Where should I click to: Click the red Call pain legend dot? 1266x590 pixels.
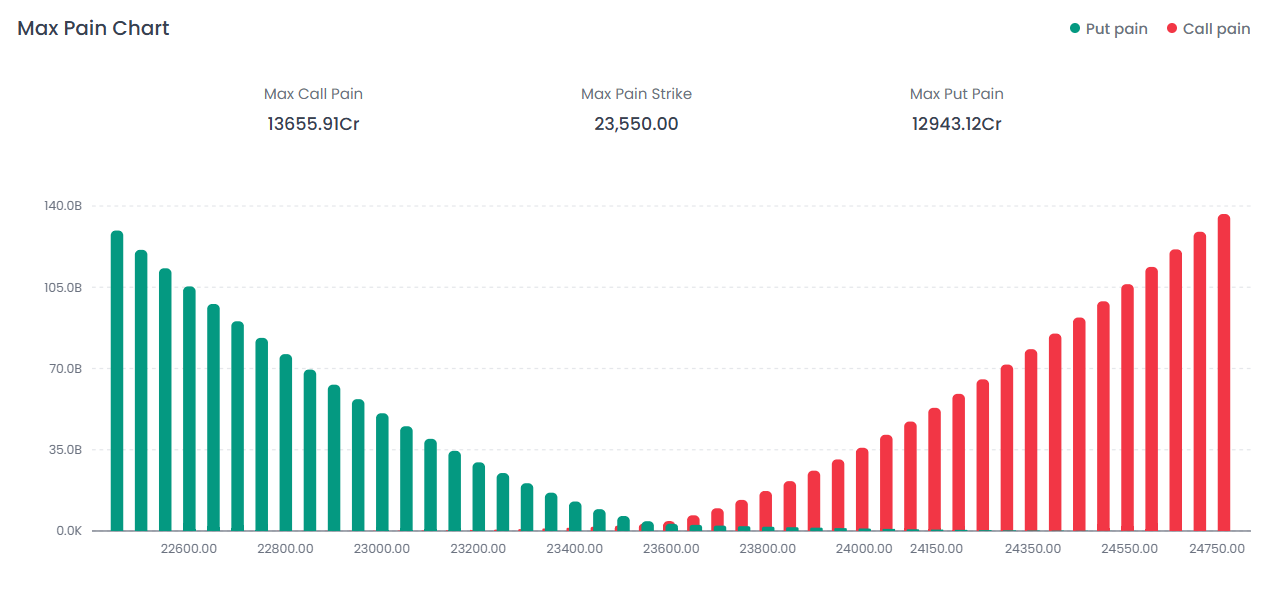click(1172, 28)
